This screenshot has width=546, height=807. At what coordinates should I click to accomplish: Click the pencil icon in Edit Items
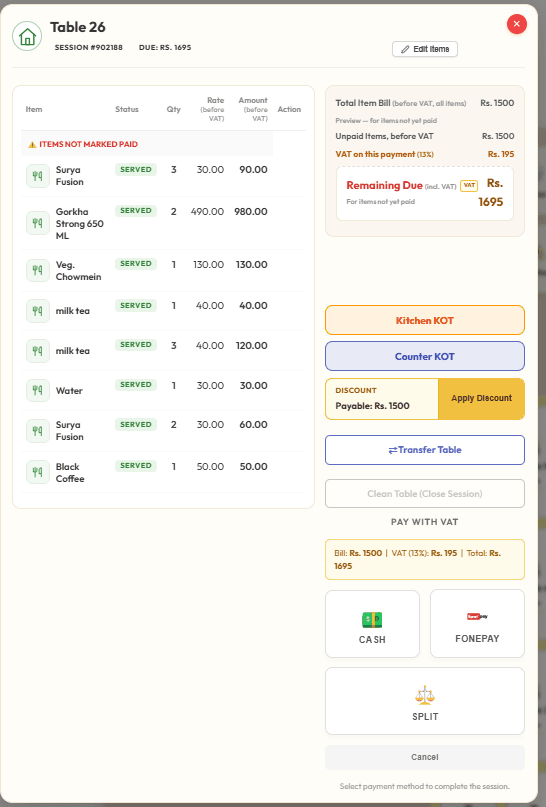pyautogui.click(x=405, y=49)
